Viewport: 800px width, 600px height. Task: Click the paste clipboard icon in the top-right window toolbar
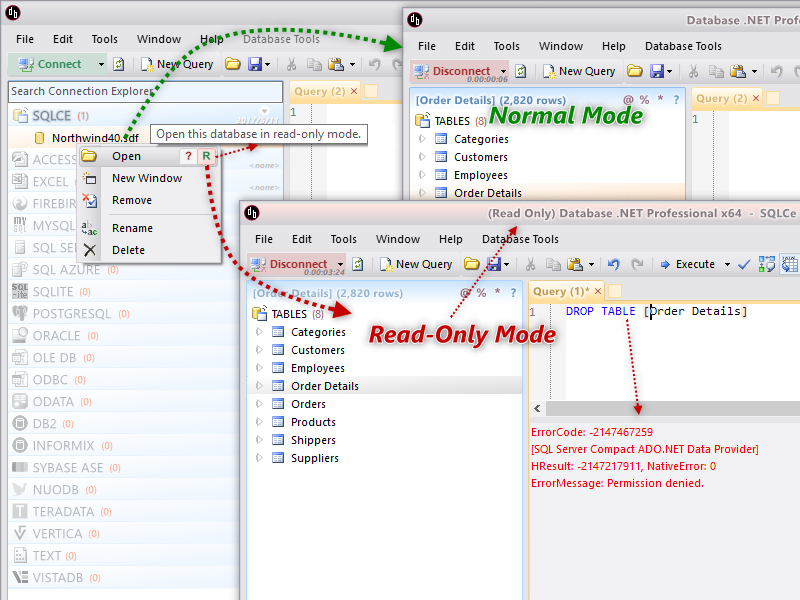[738, 71]
